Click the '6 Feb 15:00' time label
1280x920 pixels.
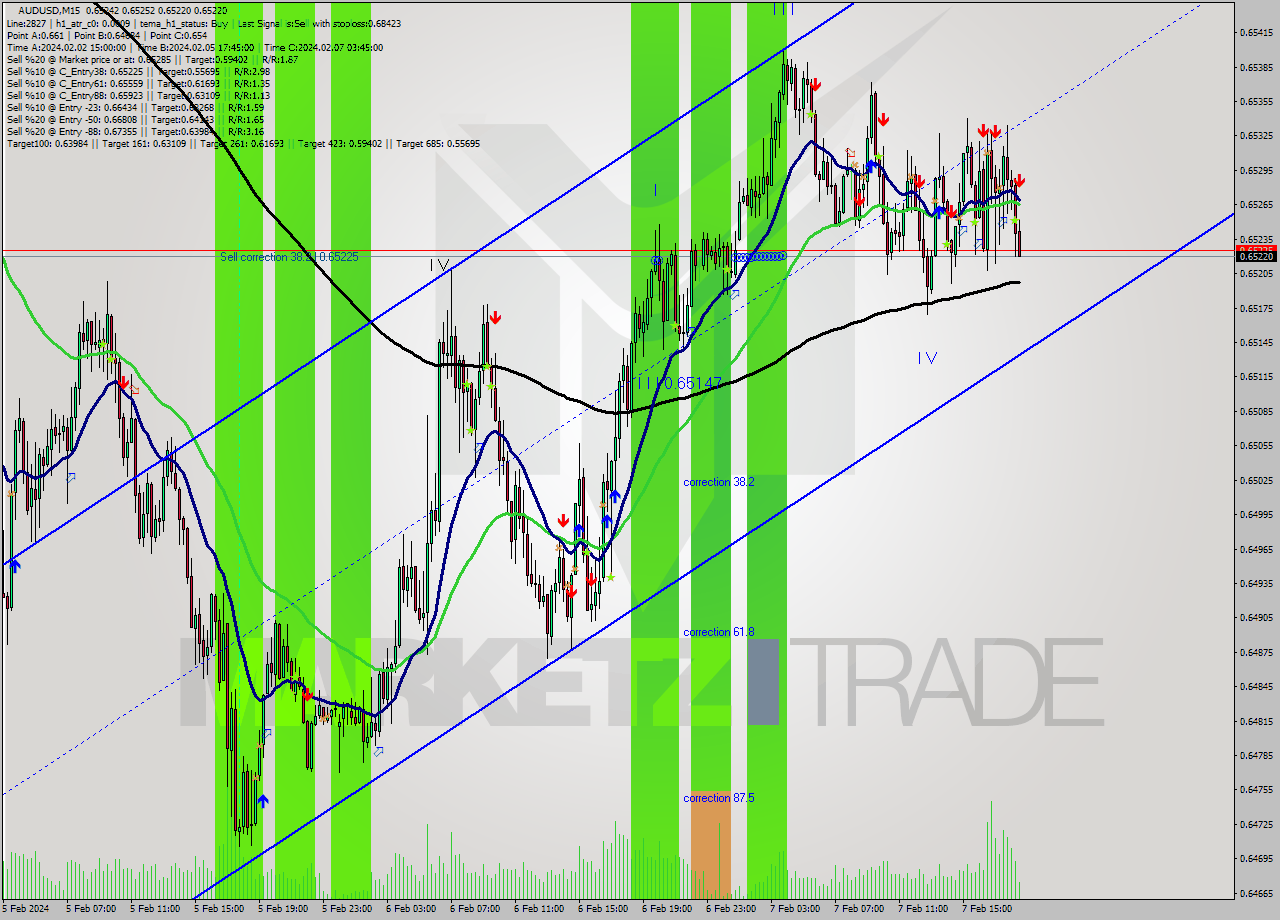click(x=603, y=909)
